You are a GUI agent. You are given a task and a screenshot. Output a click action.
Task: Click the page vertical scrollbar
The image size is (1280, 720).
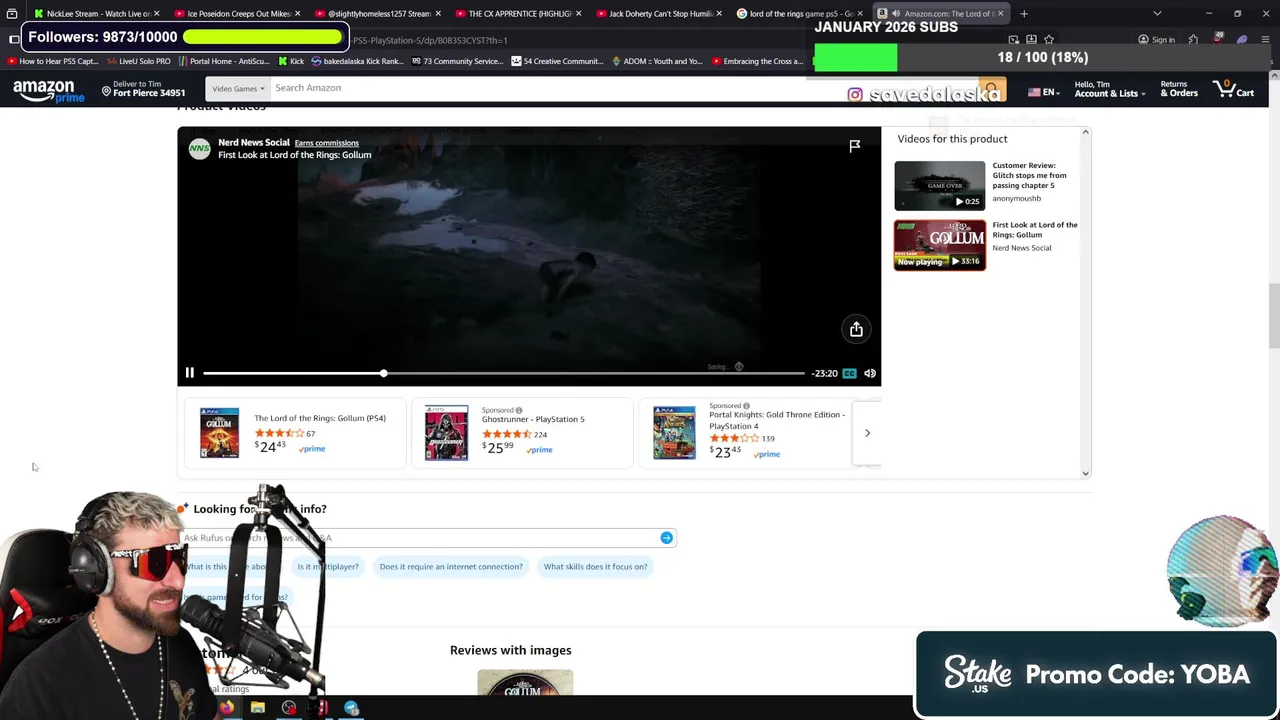click(1274, 316)
